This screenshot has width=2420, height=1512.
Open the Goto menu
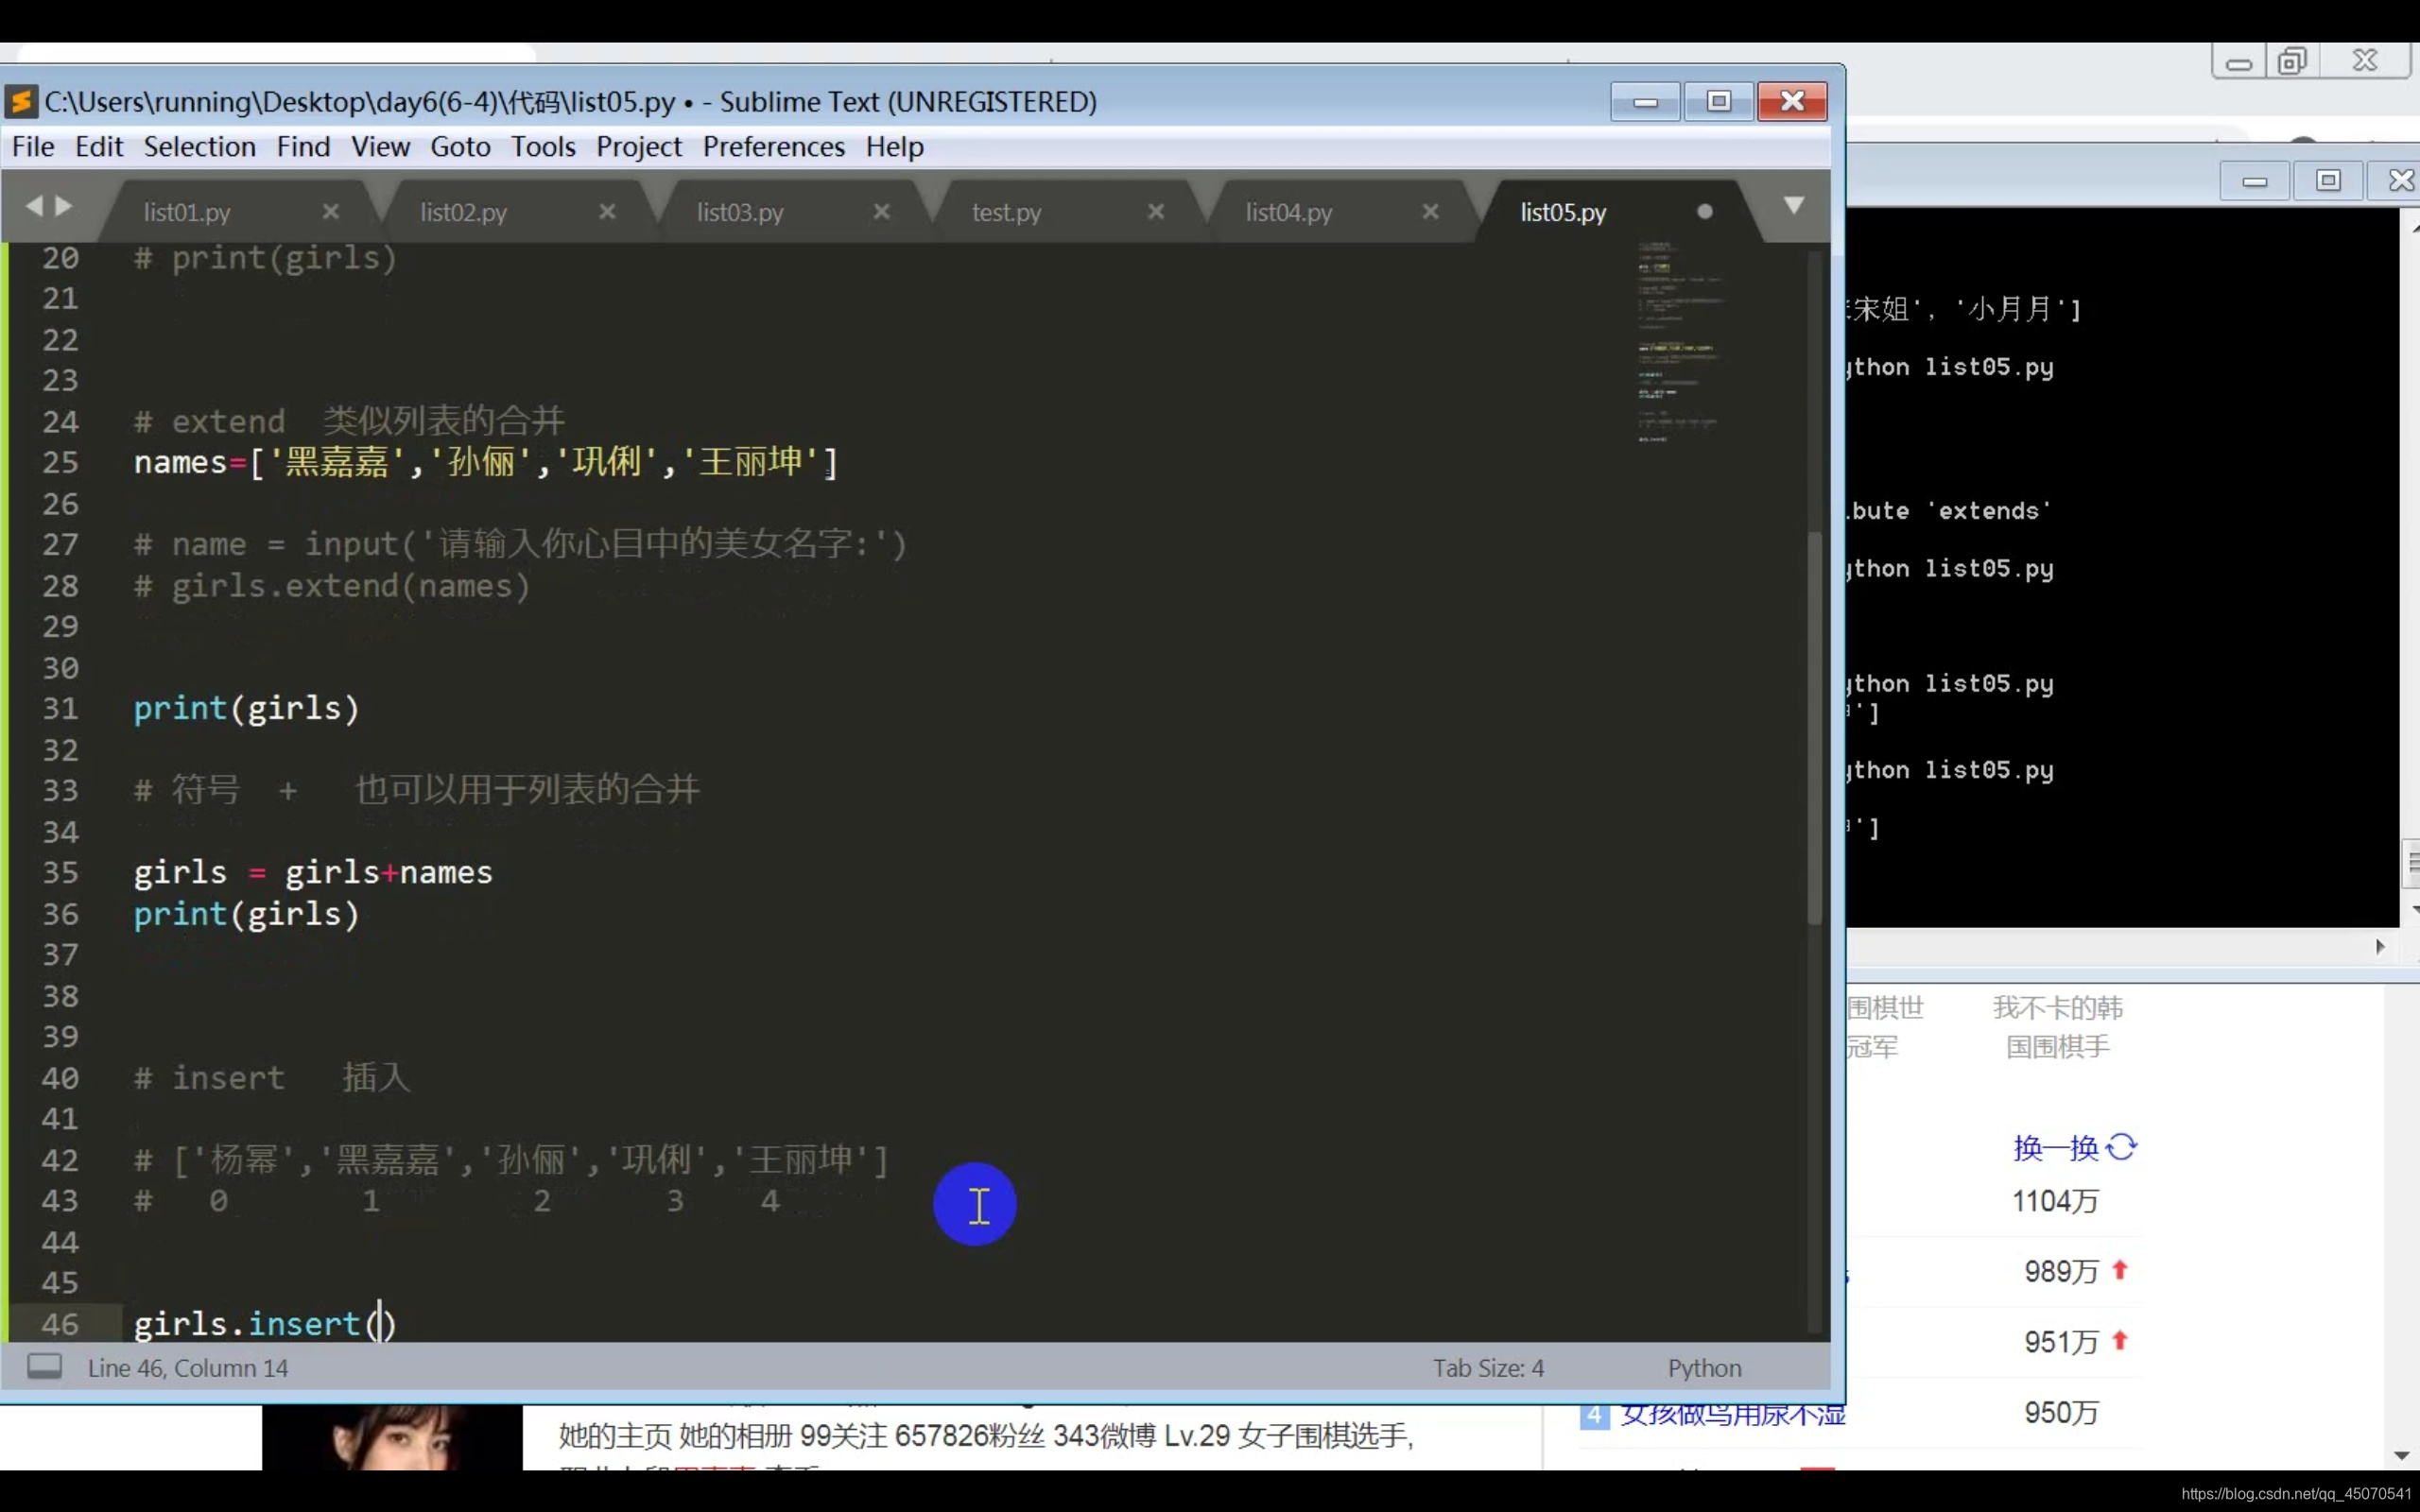coord(460,147)
